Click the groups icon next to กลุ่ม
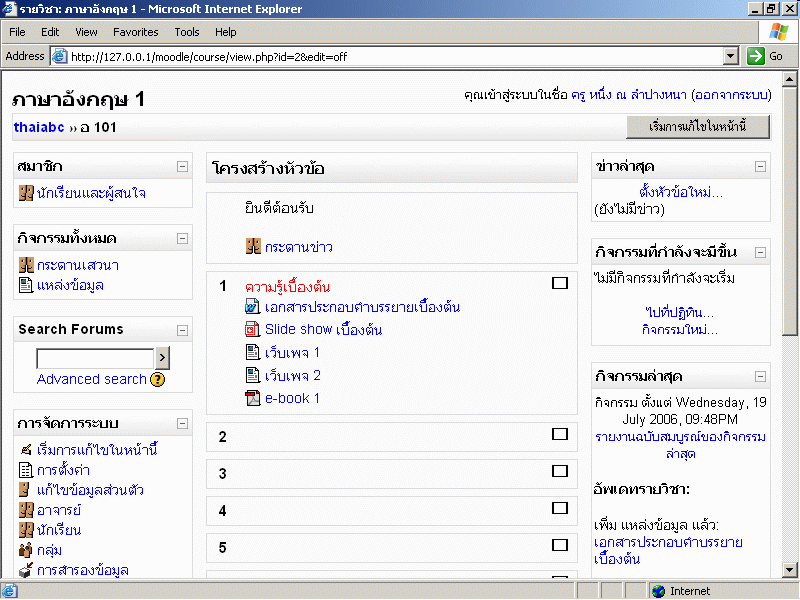This screenshot has height=600, width=800. [26, 550]
